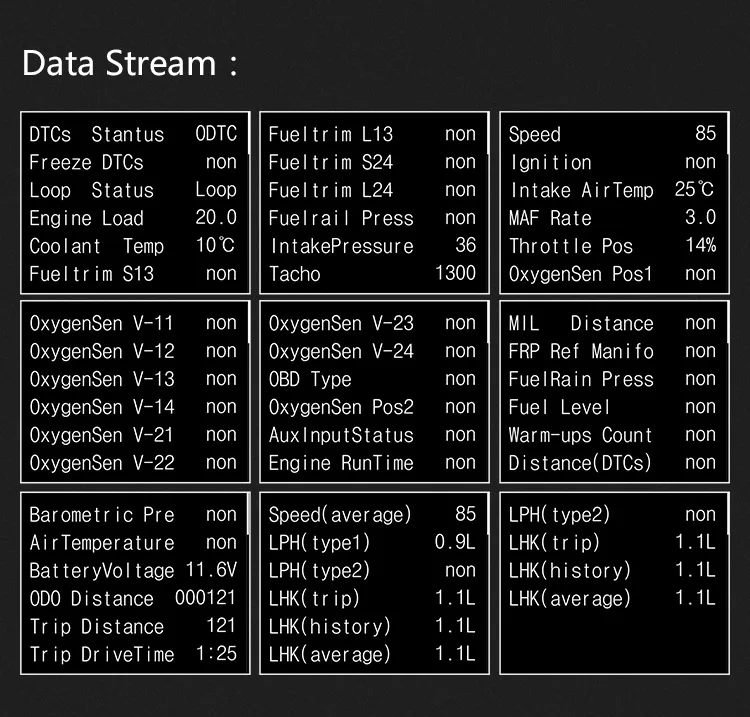This screenshot has width=750, height=717.
Task: Click the Throttle Pos 14% reading
Action: (x=612, y=246)
